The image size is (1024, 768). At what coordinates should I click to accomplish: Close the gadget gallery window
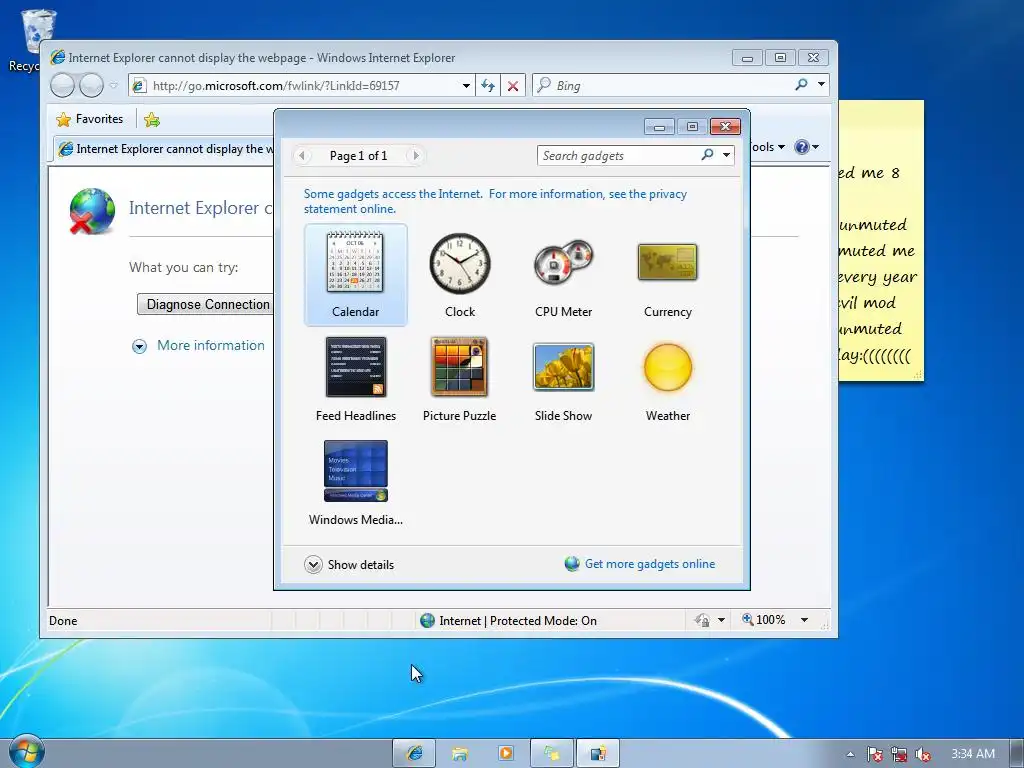(725, 127)
